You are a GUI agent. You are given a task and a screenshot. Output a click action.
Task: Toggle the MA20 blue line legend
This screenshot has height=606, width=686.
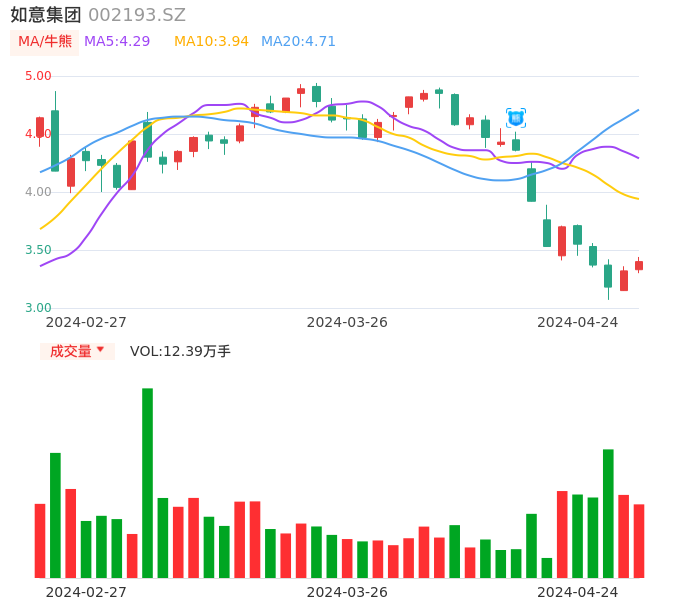click(298, 42)
